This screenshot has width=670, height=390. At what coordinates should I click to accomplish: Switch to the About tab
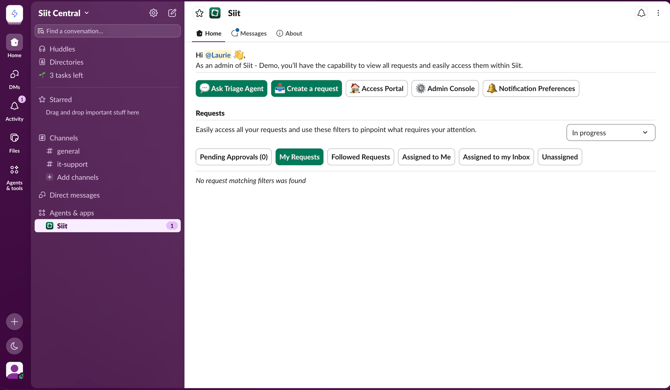coord(289,33)
